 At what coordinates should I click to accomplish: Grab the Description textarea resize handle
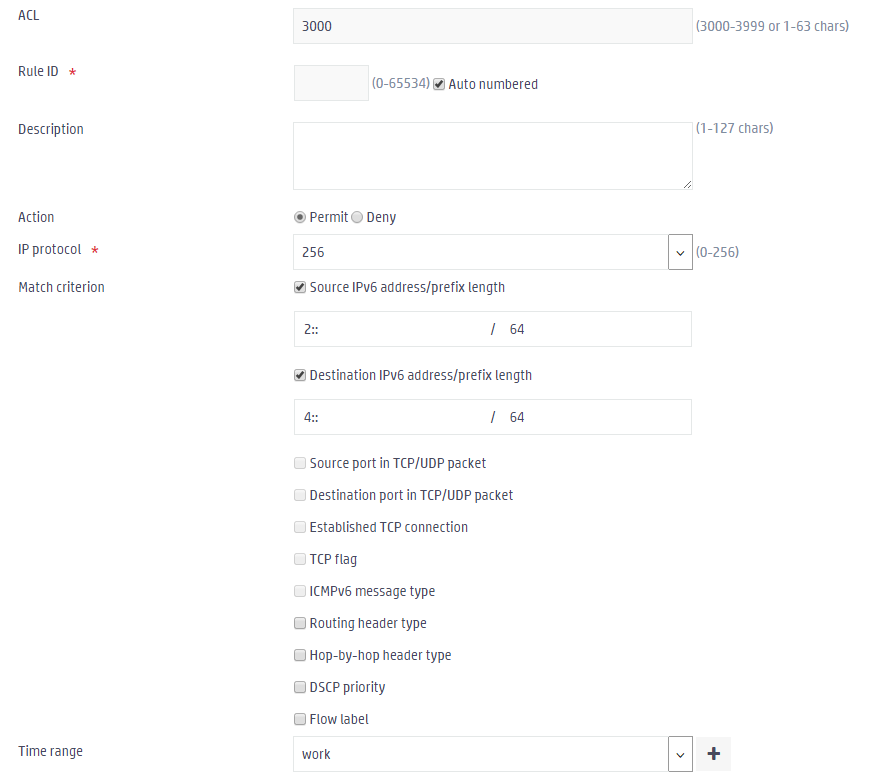[x=687, y=185]
